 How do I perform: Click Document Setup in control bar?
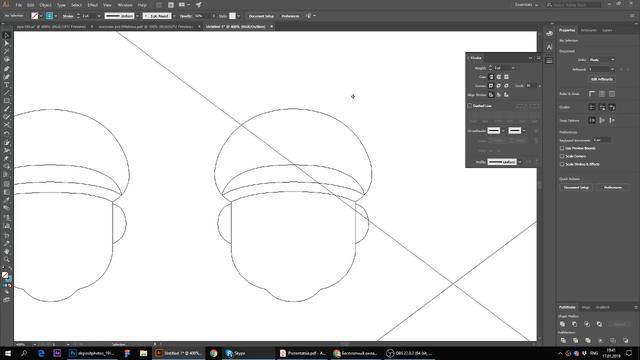pos(261,16)
